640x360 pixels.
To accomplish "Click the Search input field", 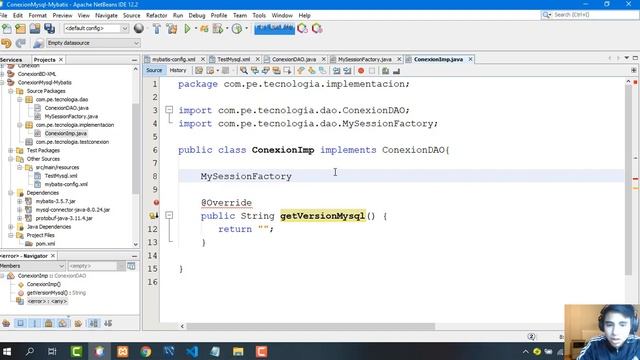I will click(594, 15).
